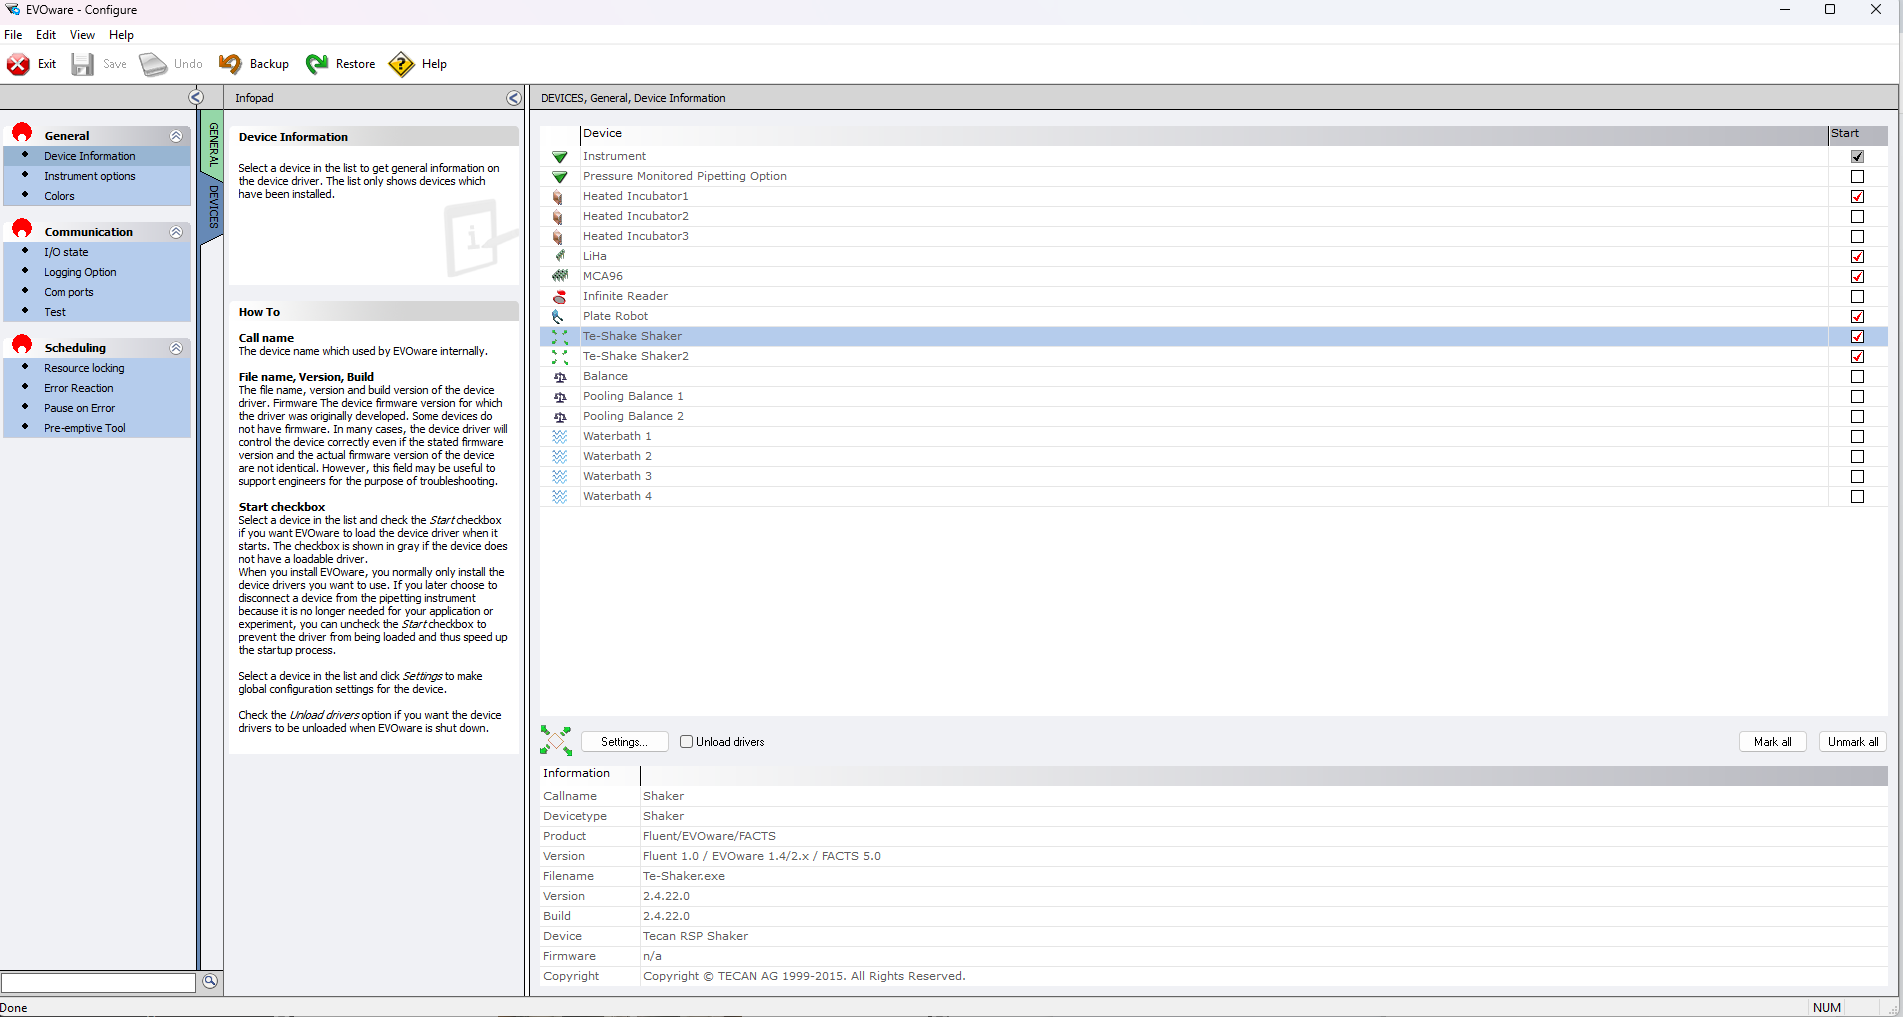
Task: Collapse the left navigation pane arrow
Action: tap(196, 97)
